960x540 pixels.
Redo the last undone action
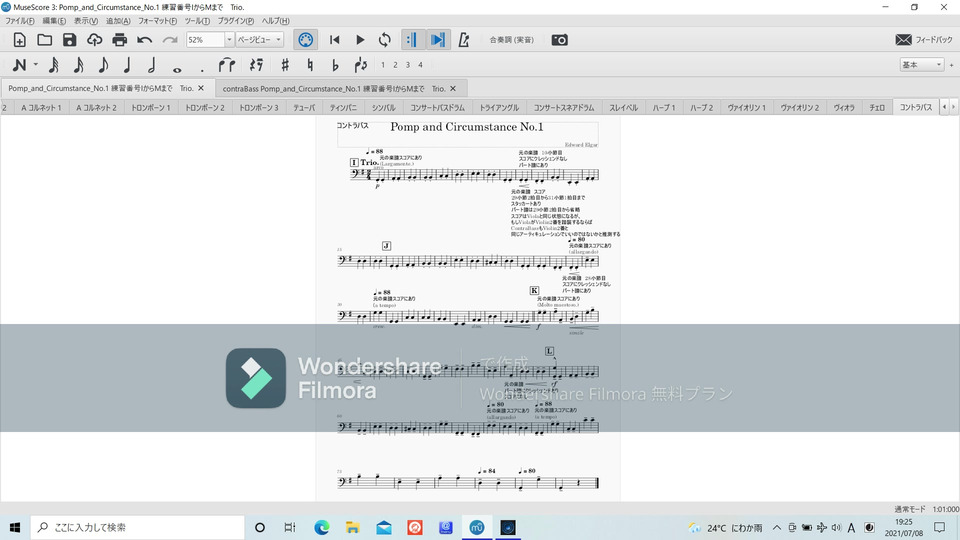click(170, 40)
